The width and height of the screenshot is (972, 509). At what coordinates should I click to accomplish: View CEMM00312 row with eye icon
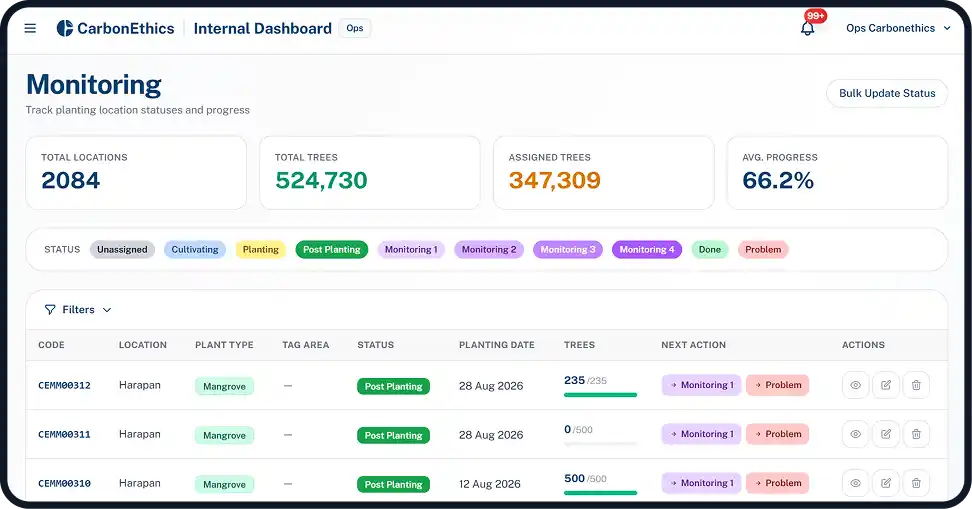point(855,385)
